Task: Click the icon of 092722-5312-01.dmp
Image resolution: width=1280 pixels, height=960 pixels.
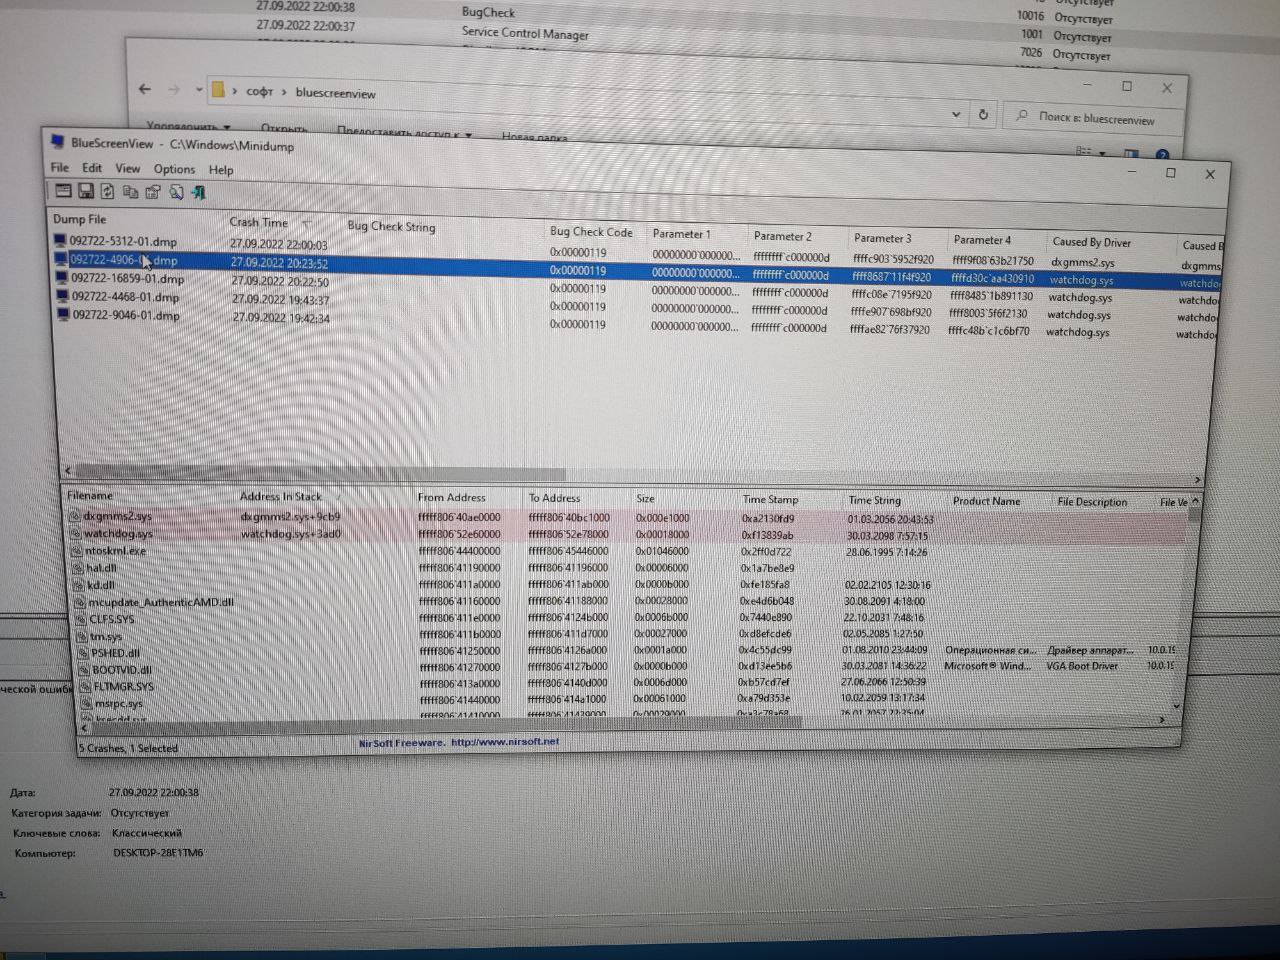Action: tap(61, 241)
